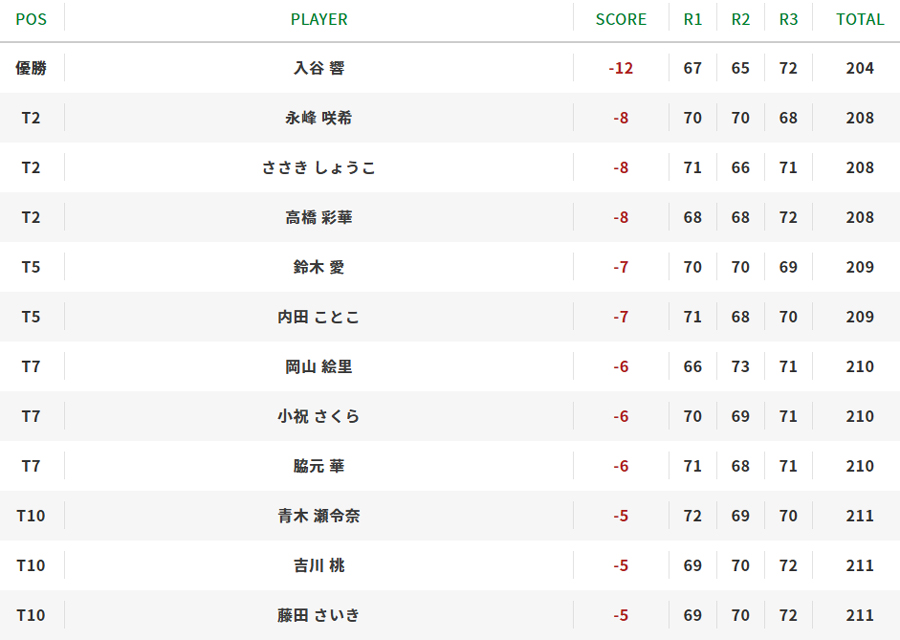
Task: Select player 小祝 さくら
Action: (x=319, y=417)
